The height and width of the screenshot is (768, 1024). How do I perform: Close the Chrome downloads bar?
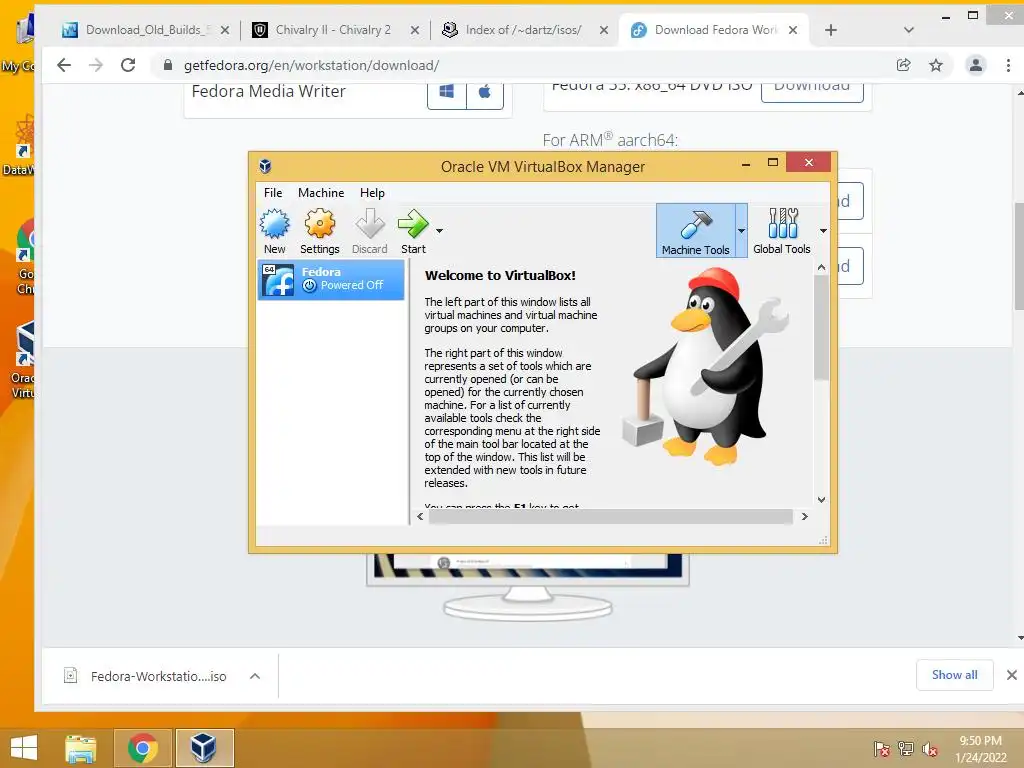point(1011,675)
